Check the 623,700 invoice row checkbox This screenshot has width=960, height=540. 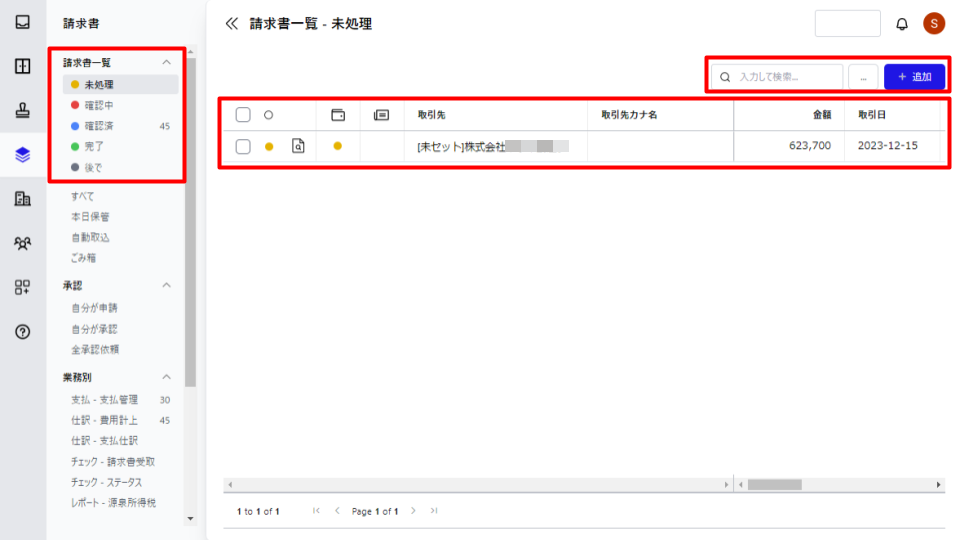coord(243,146)
